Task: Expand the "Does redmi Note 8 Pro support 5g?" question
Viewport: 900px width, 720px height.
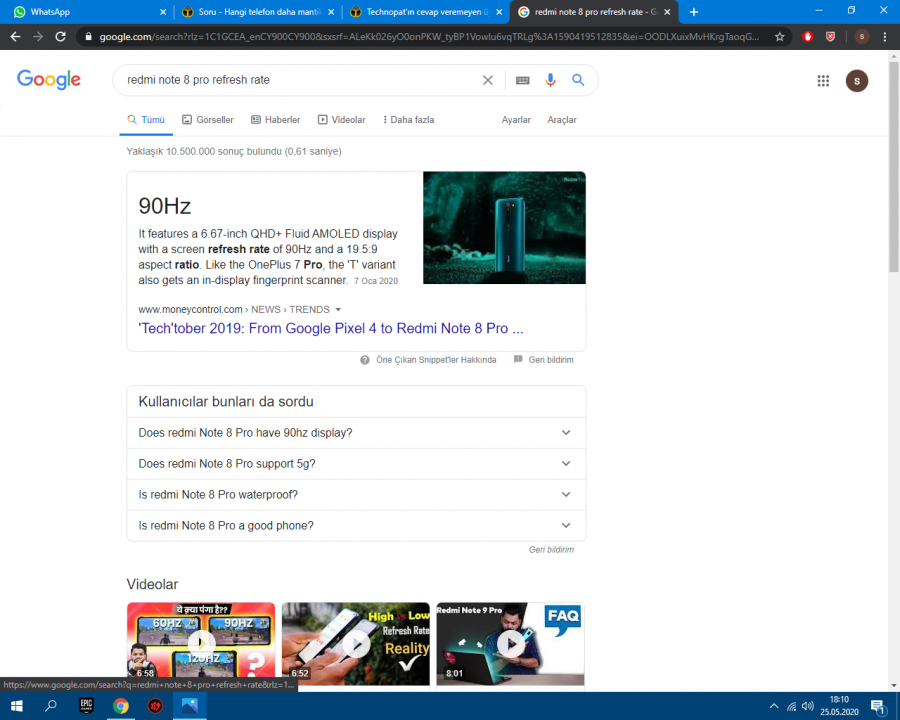Action: pos(355,464)
